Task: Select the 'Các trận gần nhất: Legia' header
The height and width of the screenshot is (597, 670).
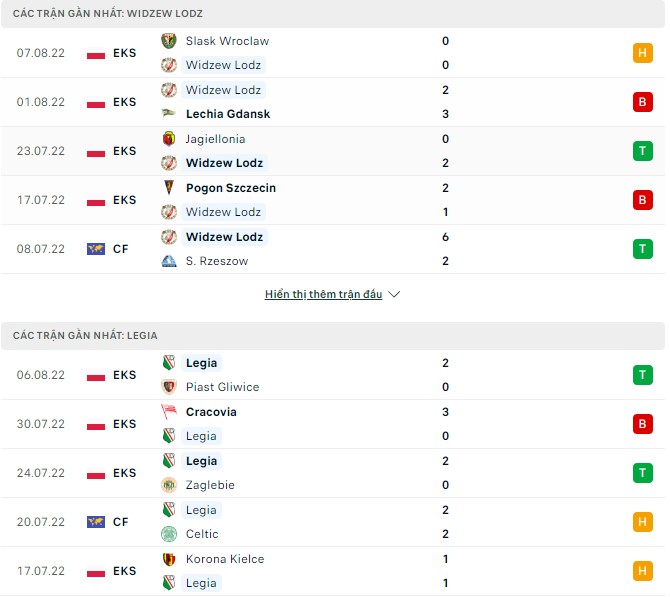Action: click(x=85, y=336)
